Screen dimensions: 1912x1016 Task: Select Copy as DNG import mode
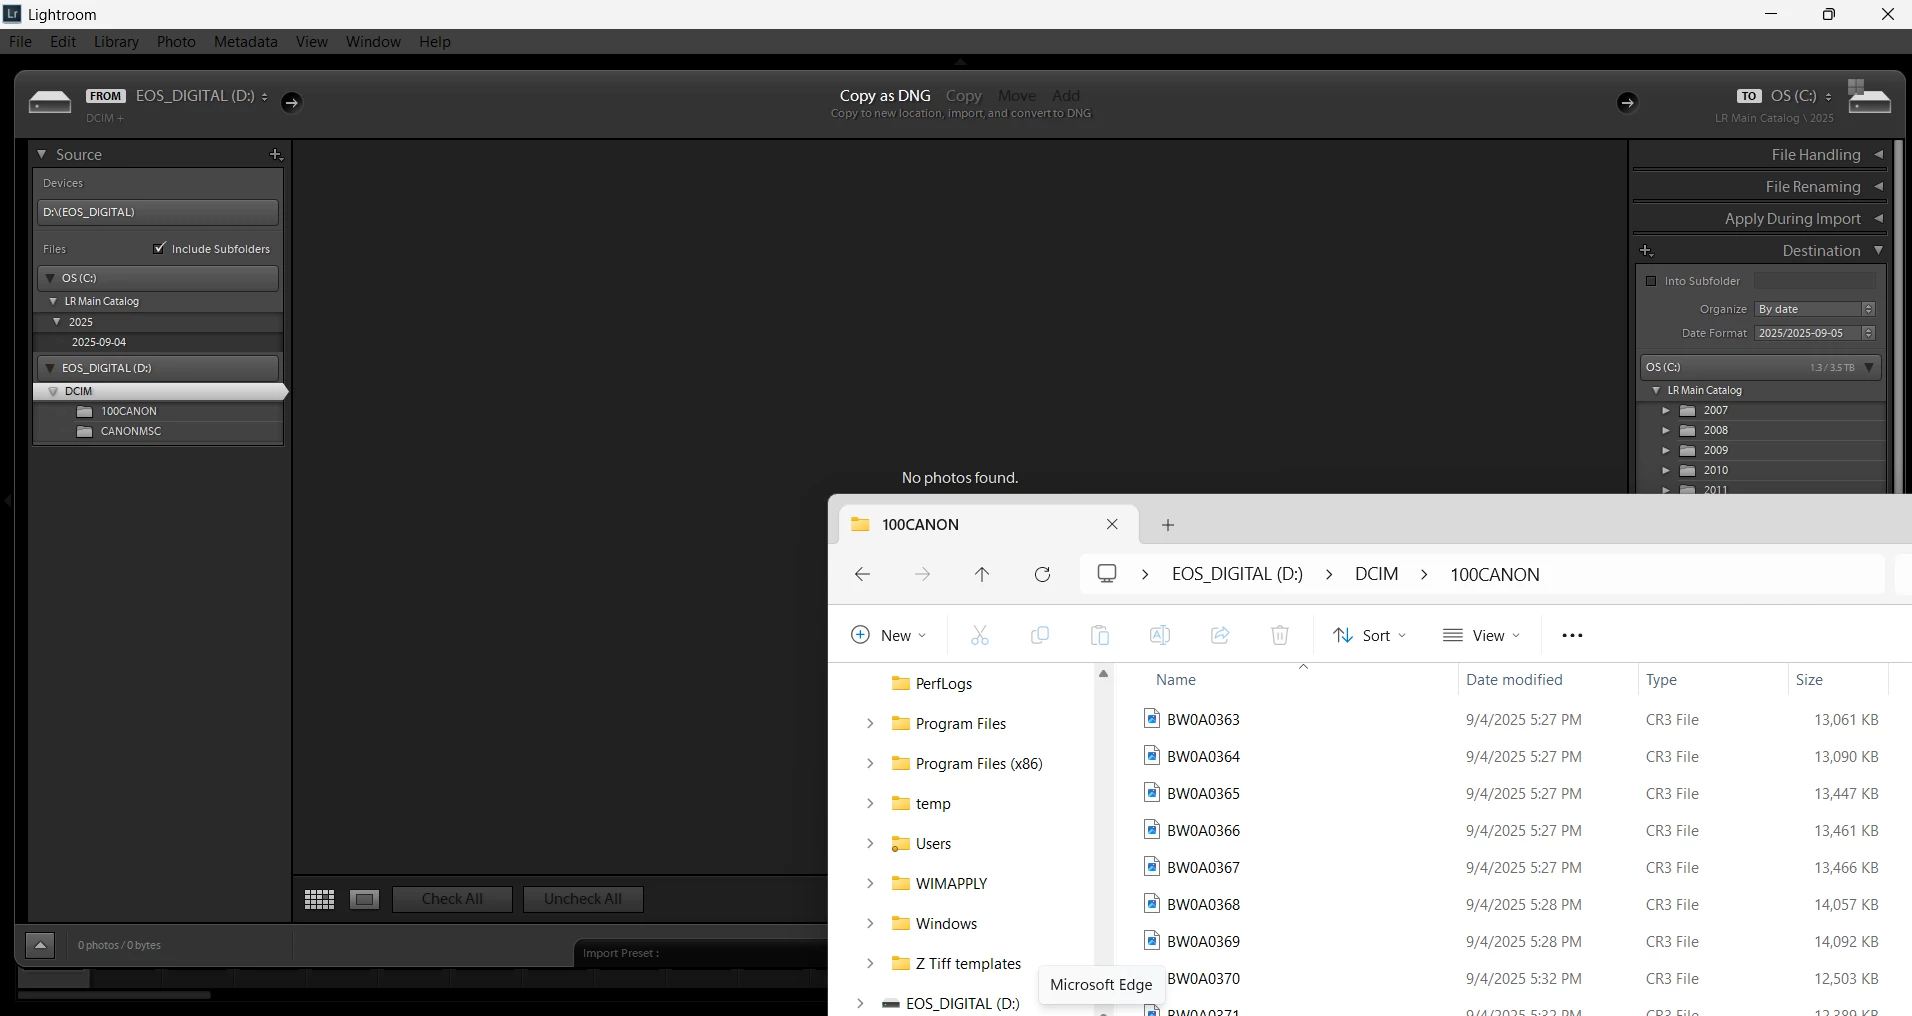[x=885, y=96]
